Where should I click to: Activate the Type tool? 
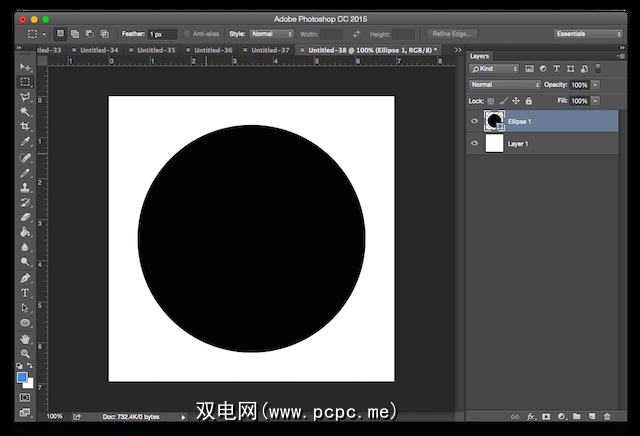[25, 292]
